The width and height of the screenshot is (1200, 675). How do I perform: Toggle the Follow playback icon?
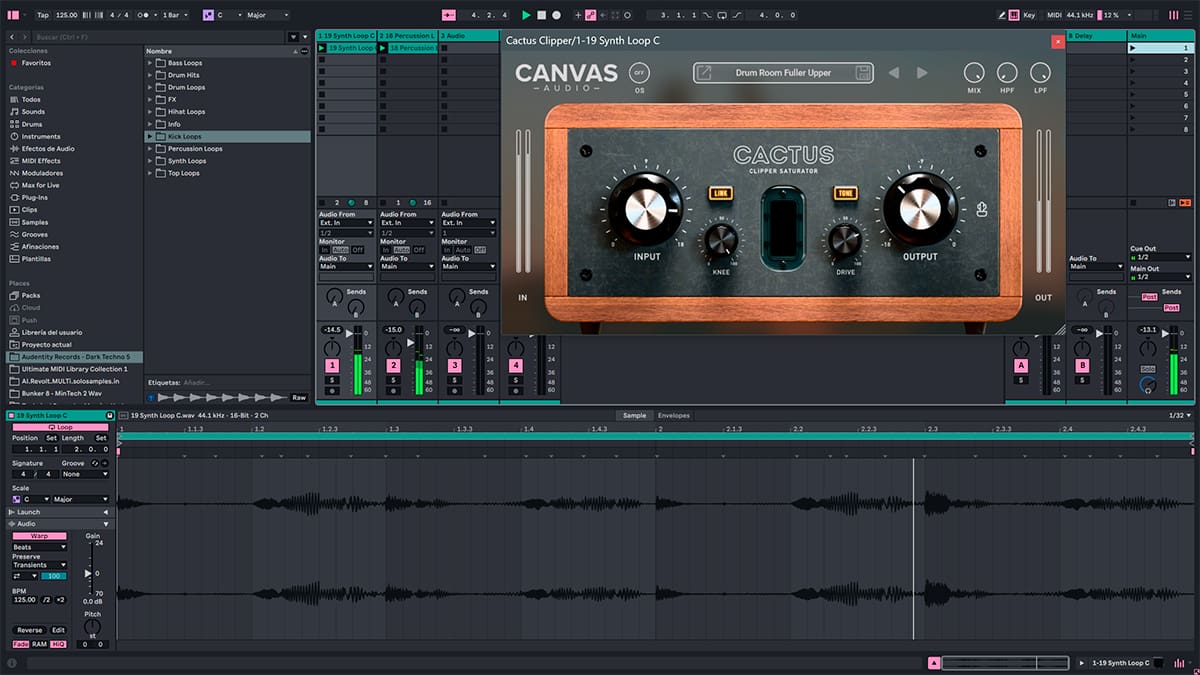coord(448,15)
